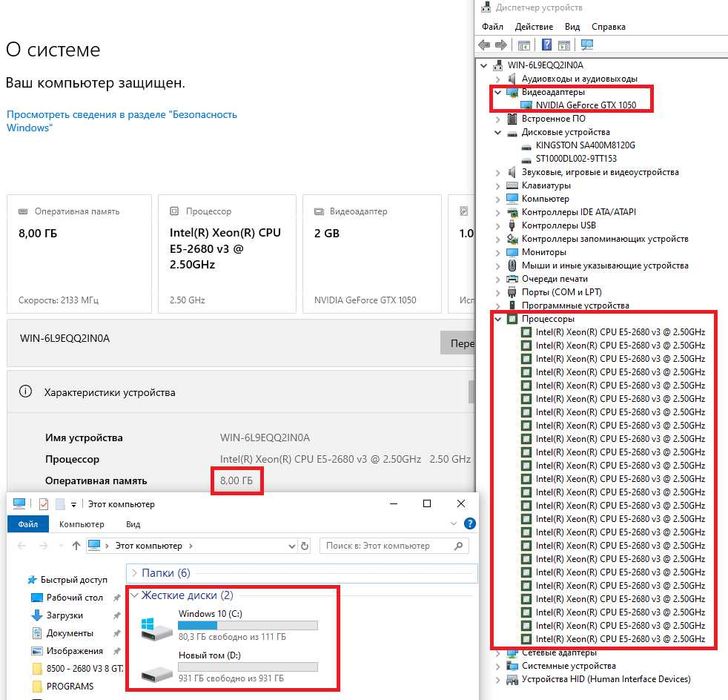Expand the Клавиатуры category
The image size is (728, 700).
click(498, 186)
